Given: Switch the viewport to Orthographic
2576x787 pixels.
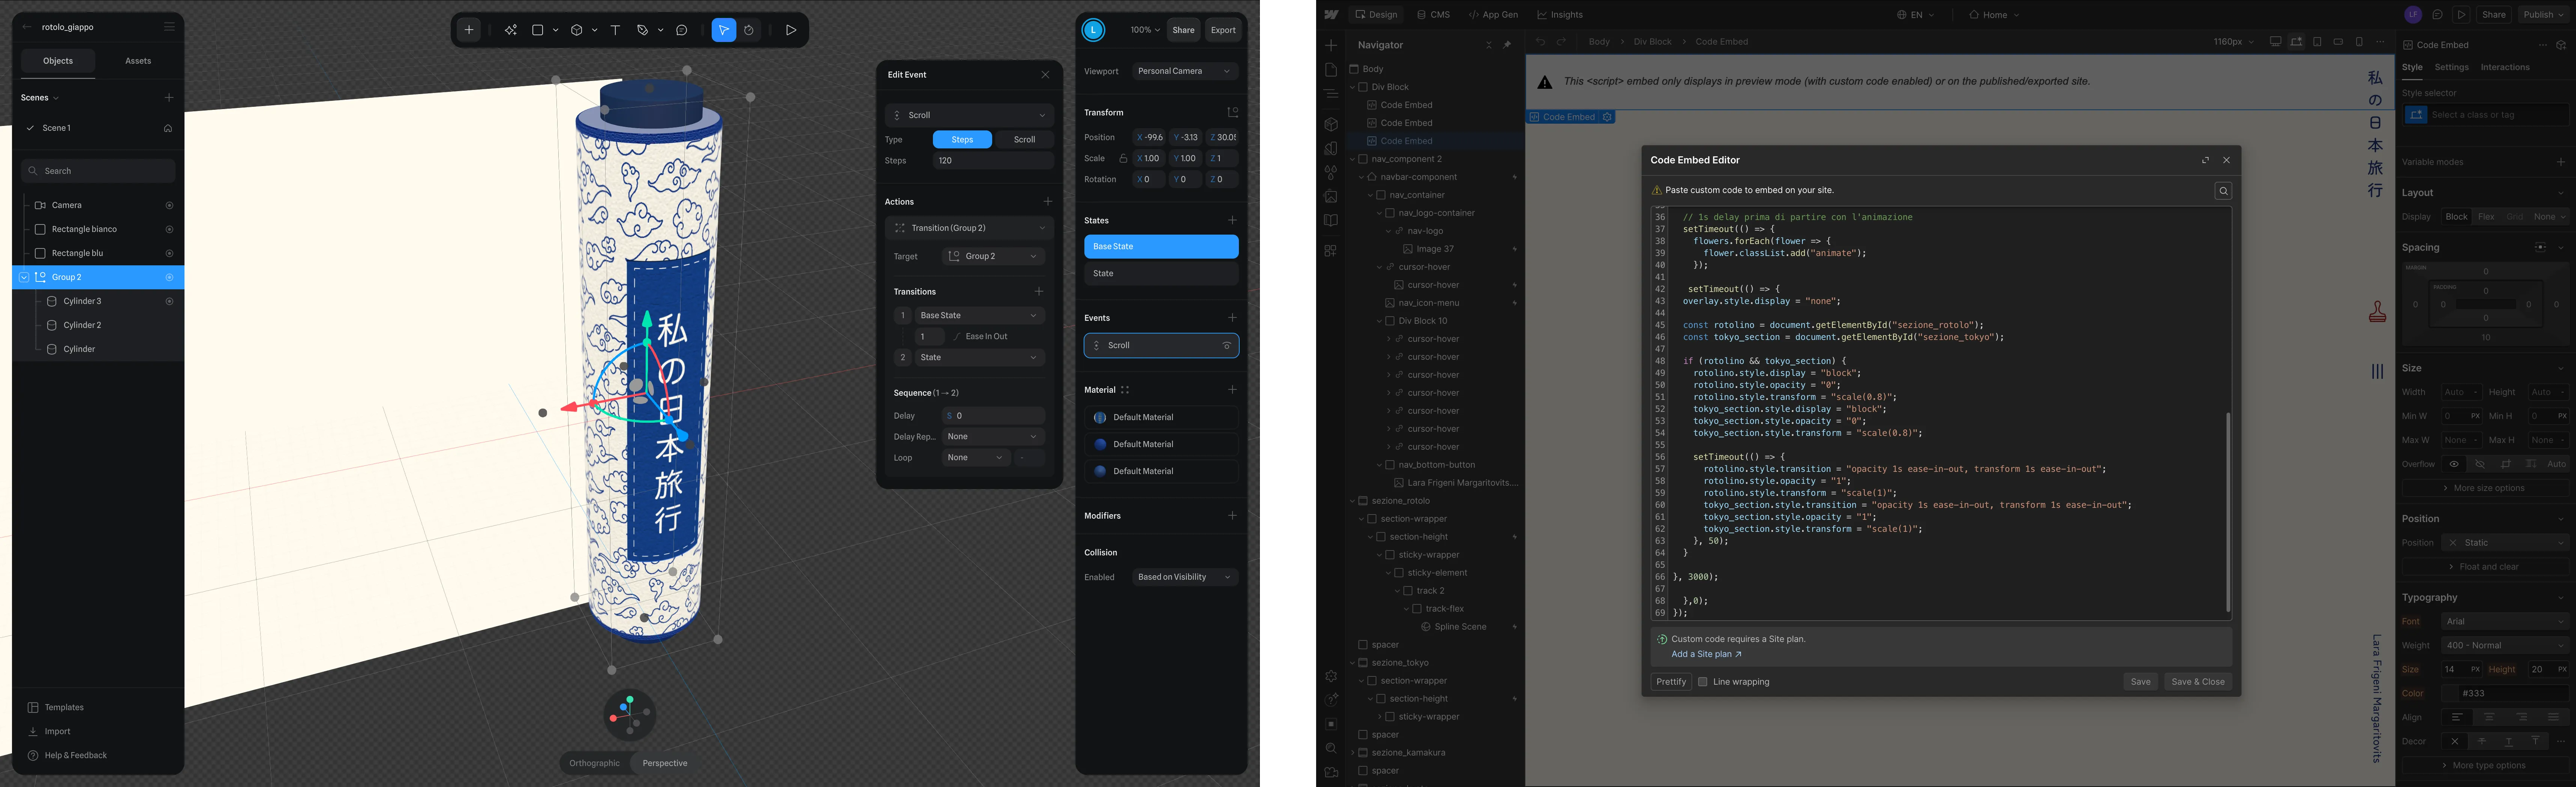Looking at the screenshot, I should pos(594,763).
